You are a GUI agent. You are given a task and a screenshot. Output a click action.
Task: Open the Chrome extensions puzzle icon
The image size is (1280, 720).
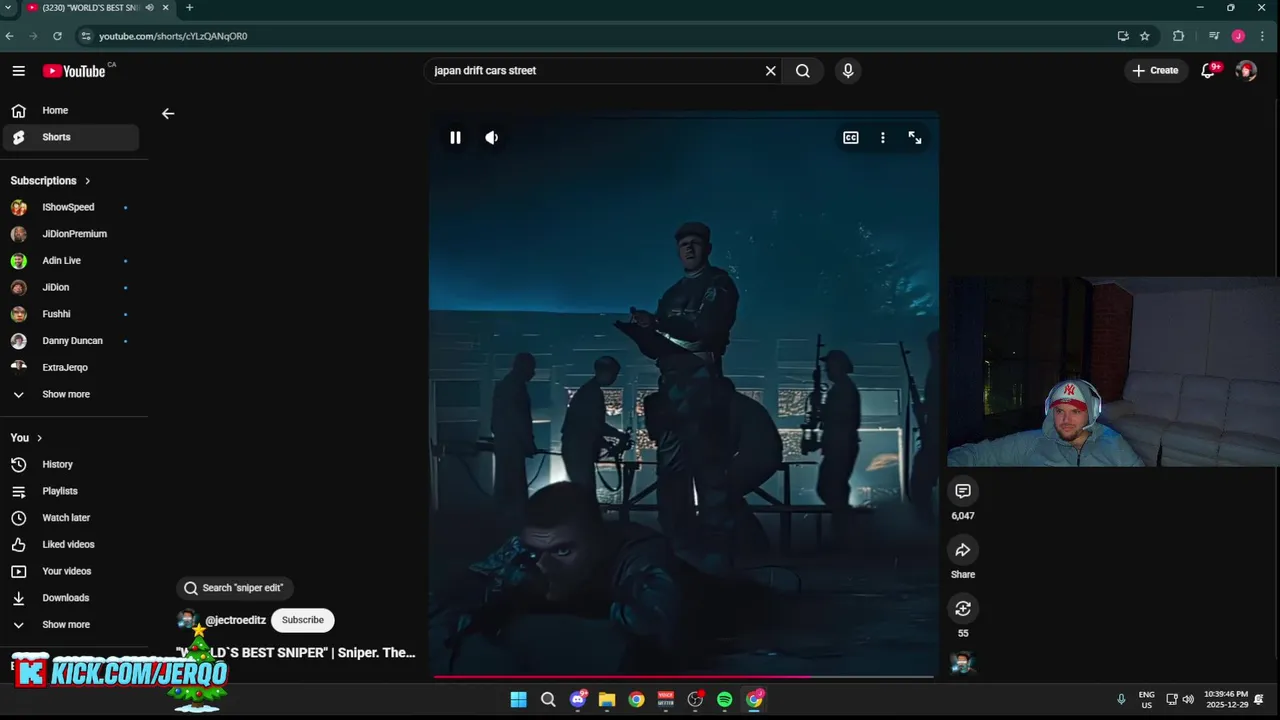[1178, 36]
